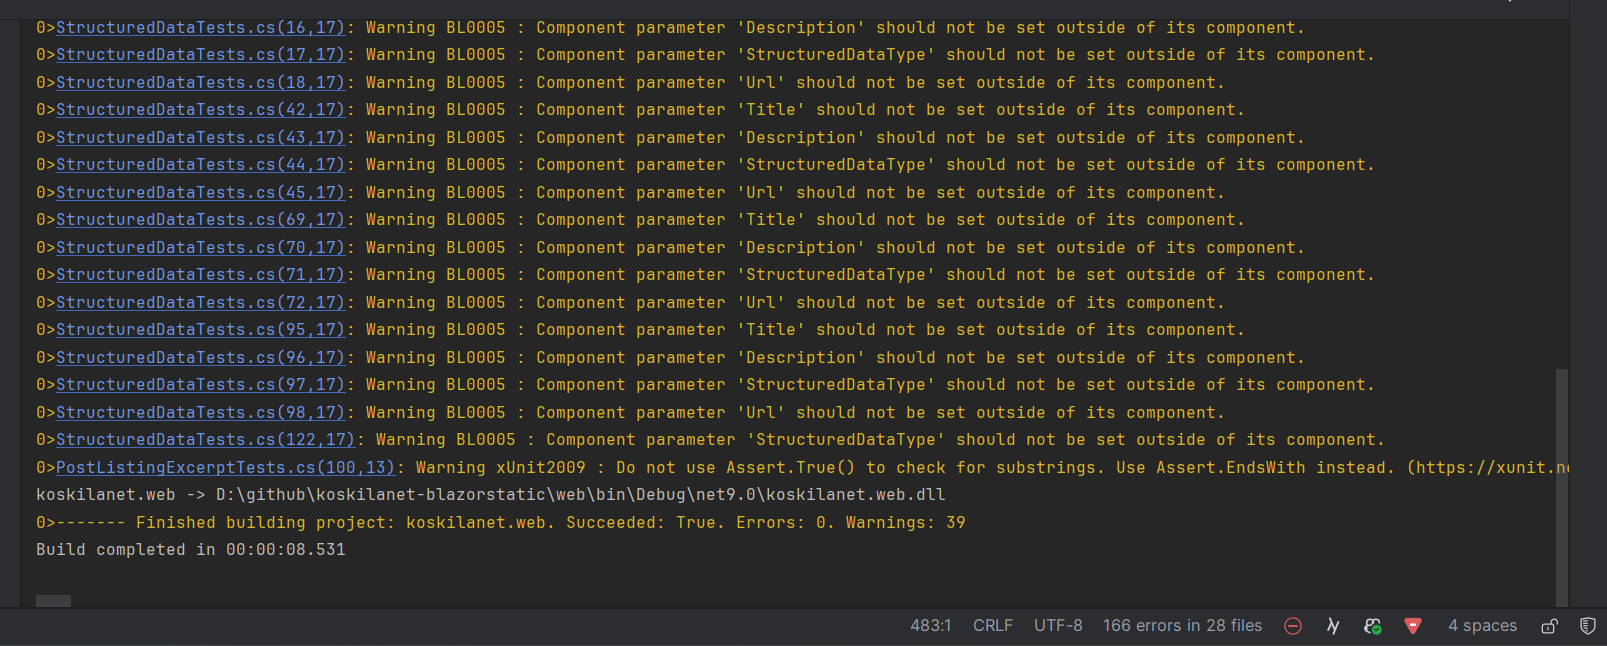Open the Copilot status icon with green check
The height and width of the screenshot is (646, 1607).
click(x=1373, y=626)
